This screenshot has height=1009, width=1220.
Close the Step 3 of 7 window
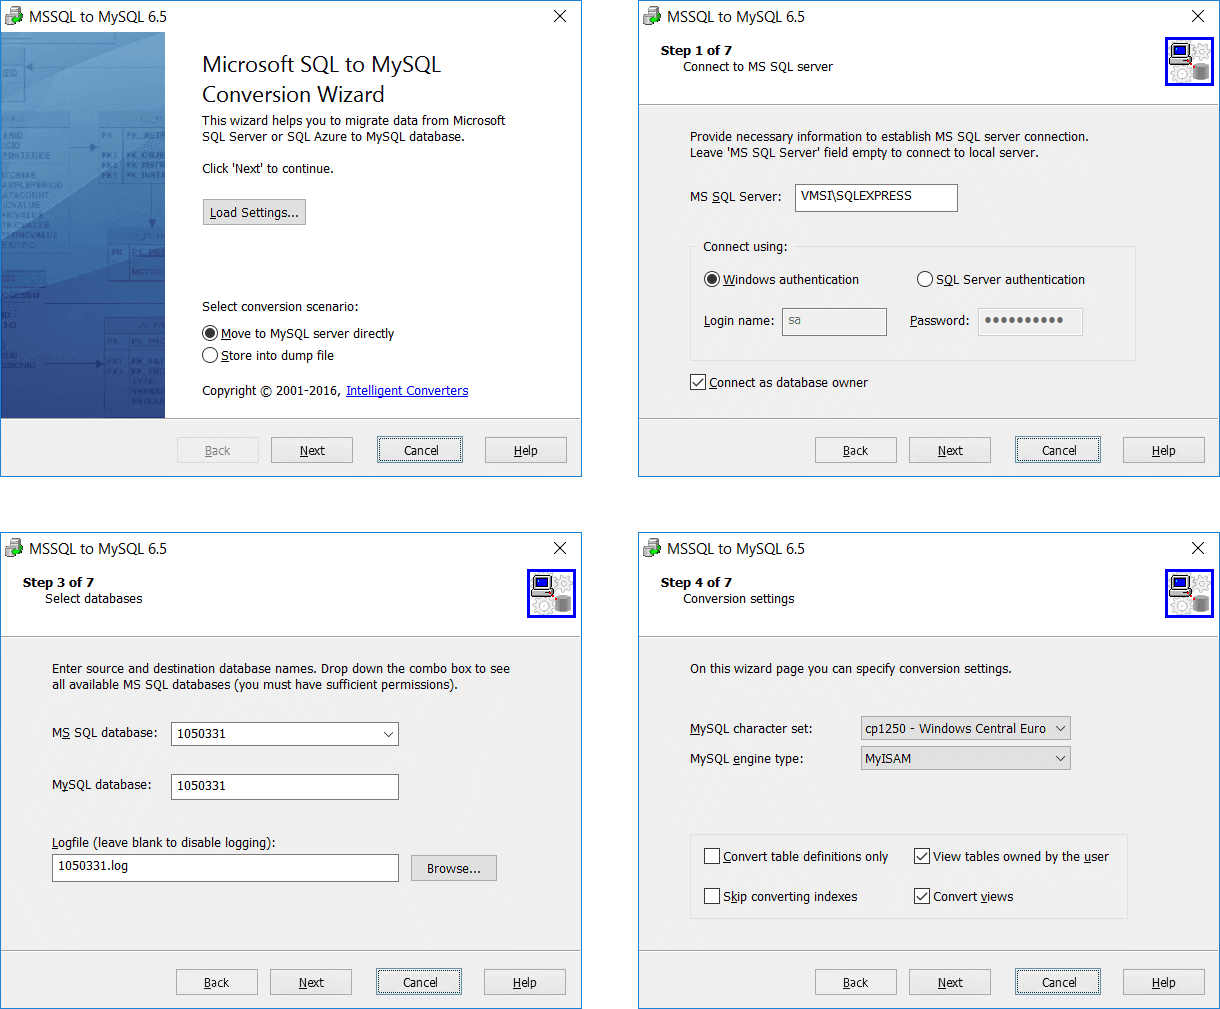pos(560,548)
